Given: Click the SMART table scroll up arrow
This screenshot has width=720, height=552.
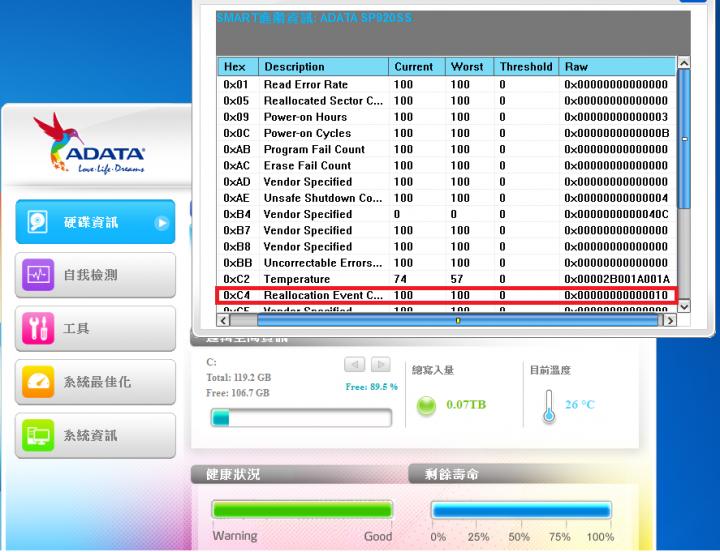Looking at the screenshot, I should [x=684, y=63].
